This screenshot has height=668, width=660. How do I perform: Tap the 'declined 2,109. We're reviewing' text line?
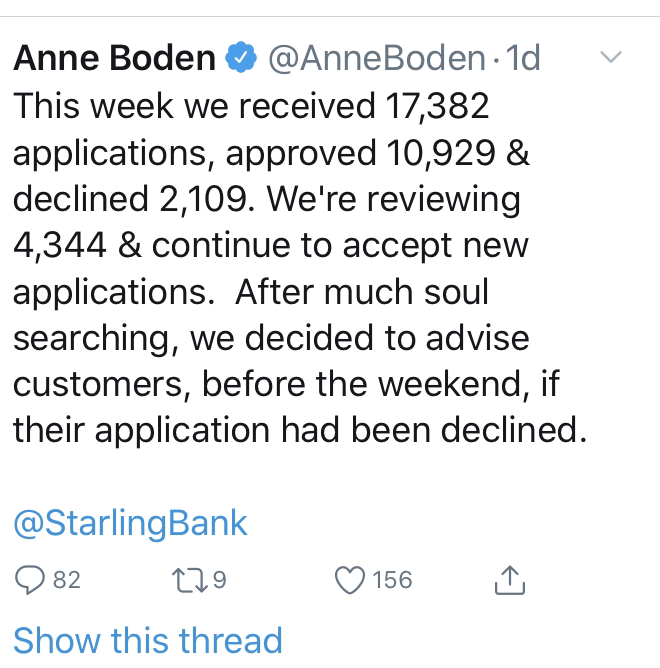pos(267,199)
